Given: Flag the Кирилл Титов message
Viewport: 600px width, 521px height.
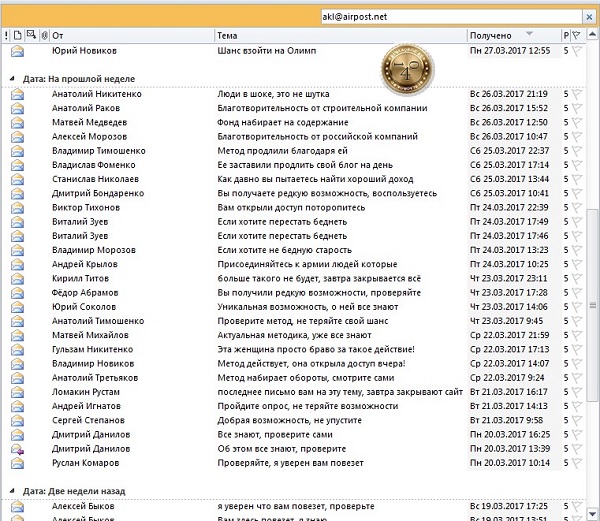Looking at the screenshot, I should [x=577, y=278].
